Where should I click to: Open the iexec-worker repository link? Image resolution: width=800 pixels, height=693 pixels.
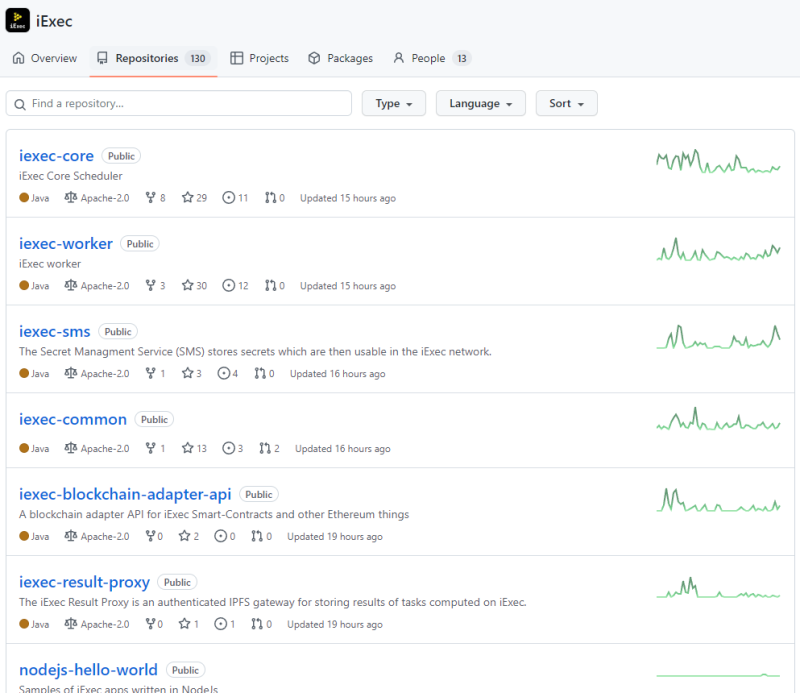click(x=66, y=243)
